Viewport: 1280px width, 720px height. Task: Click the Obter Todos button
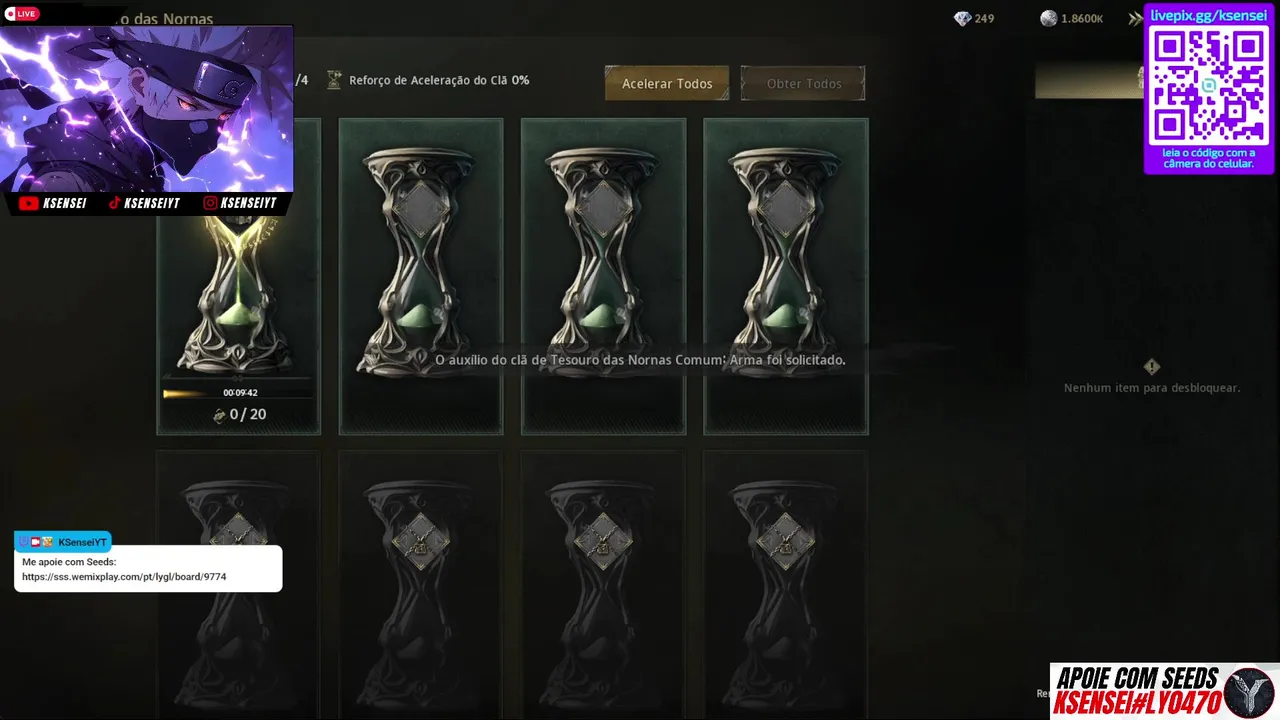click(x=803, y=84)
